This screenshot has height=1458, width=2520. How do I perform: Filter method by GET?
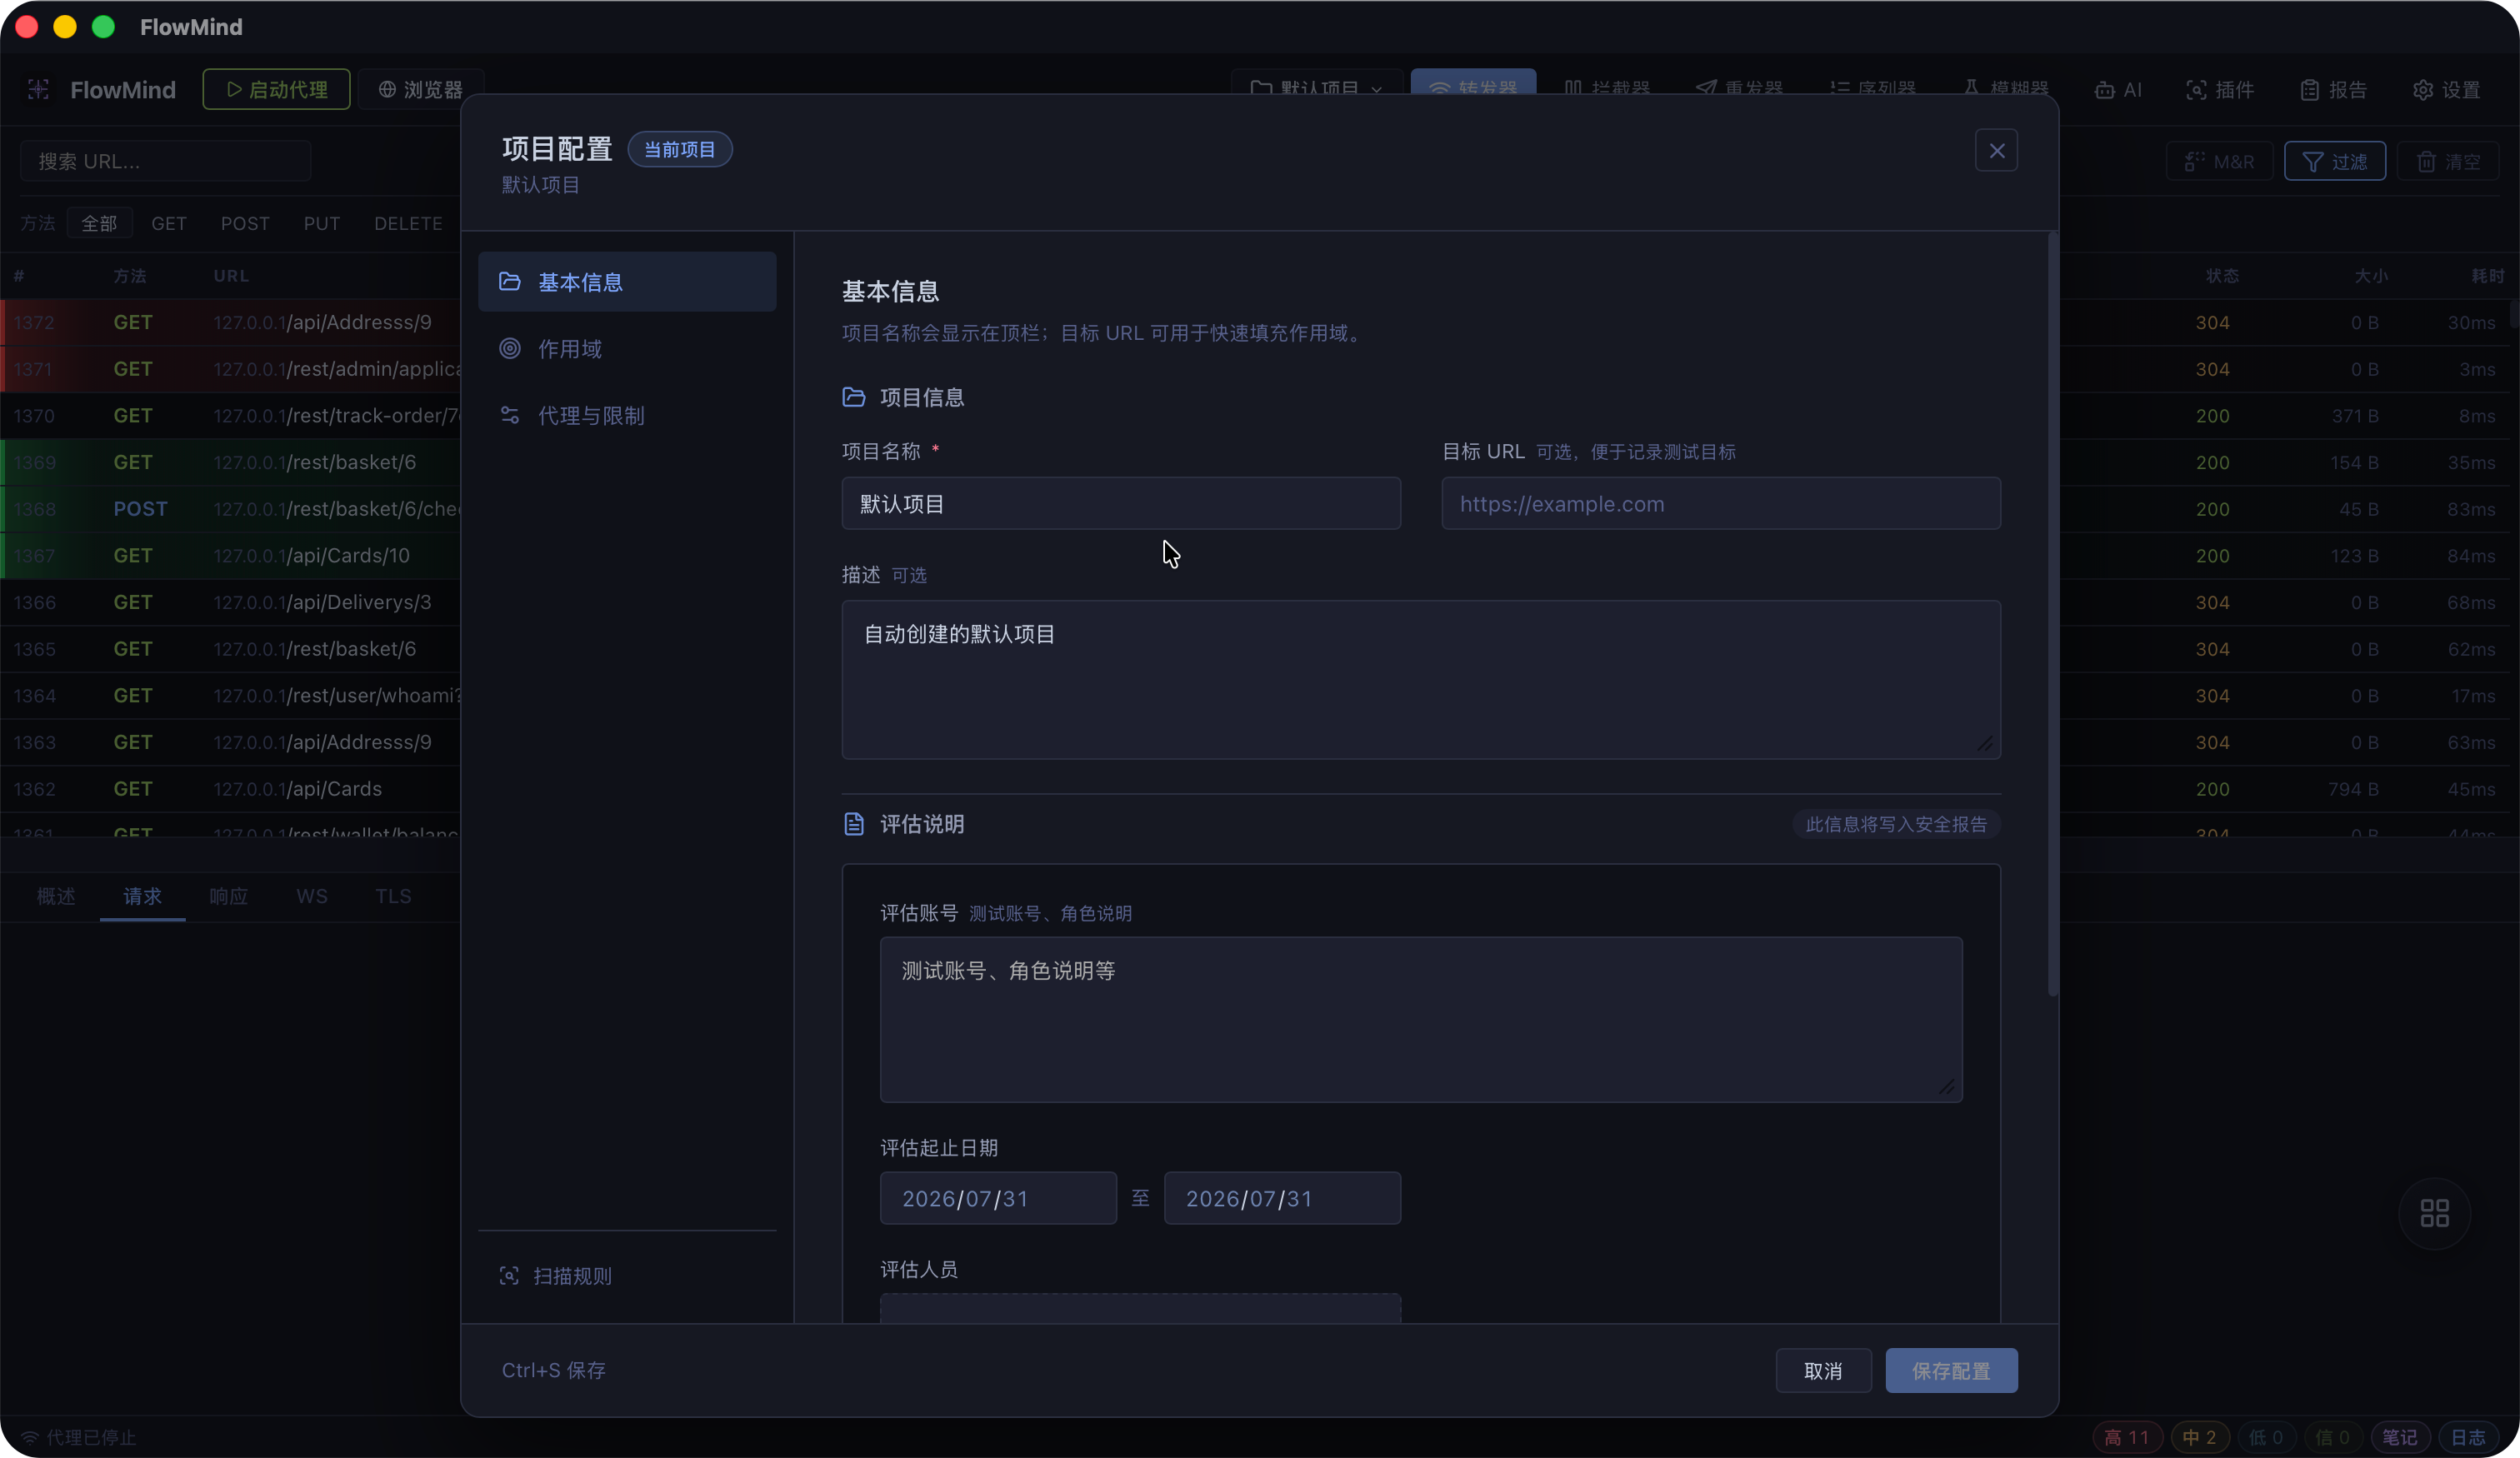169,223
